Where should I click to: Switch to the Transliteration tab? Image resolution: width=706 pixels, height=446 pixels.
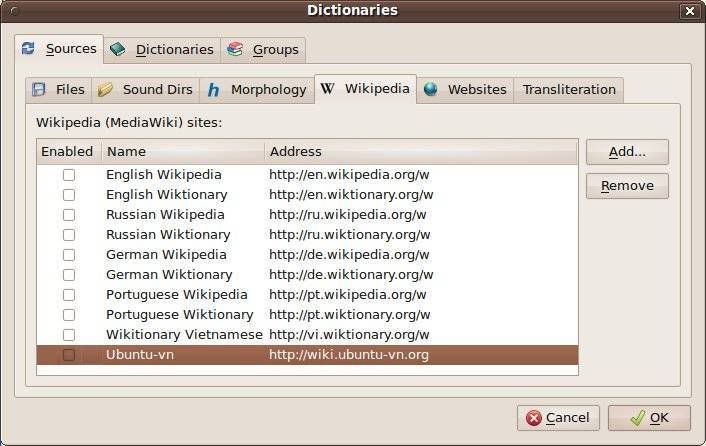coord(569,89)
